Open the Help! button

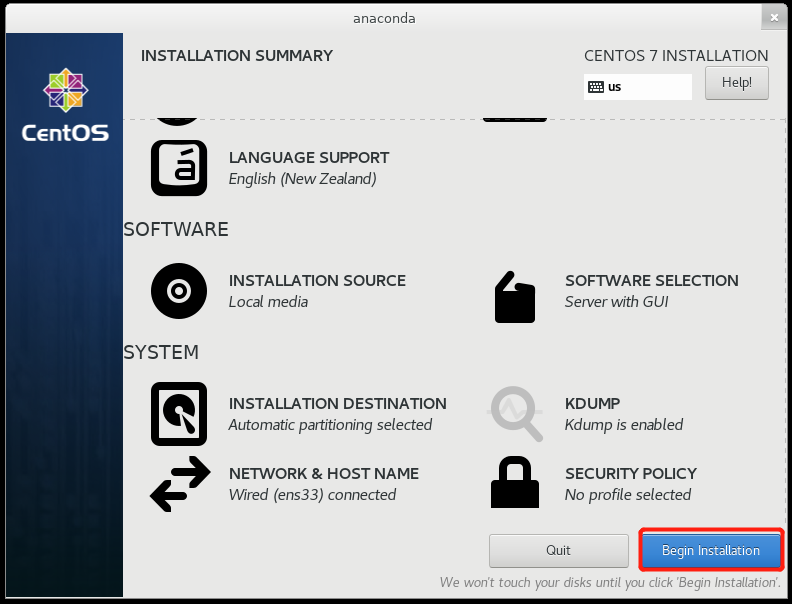tap(737, 83)
